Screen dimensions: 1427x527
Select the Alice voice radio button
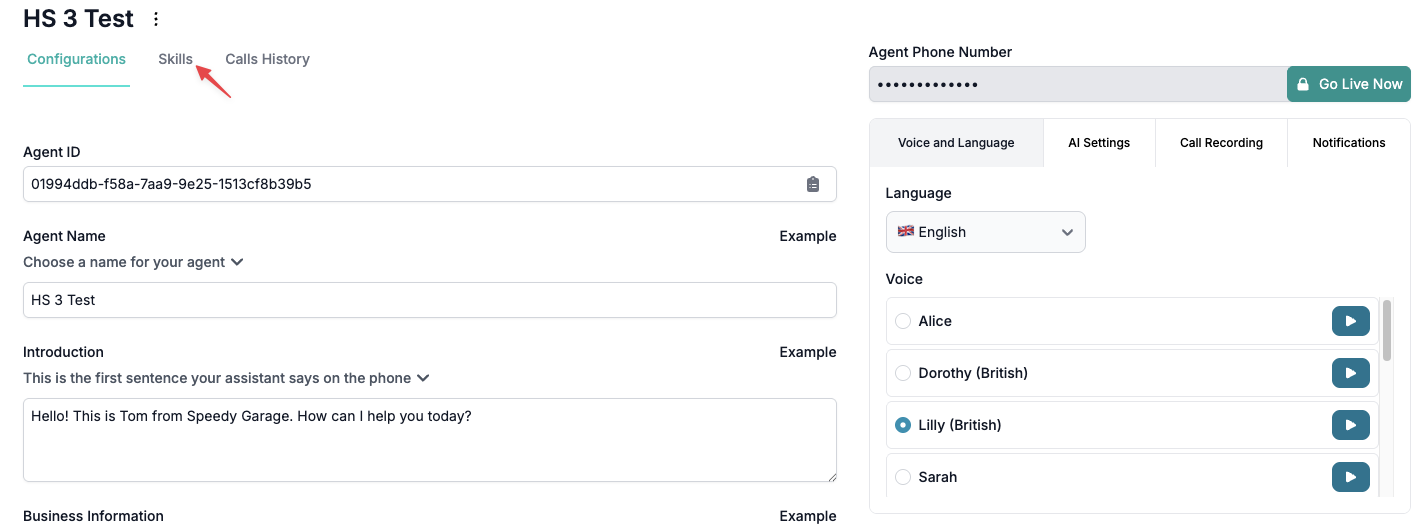coord(903,321)
